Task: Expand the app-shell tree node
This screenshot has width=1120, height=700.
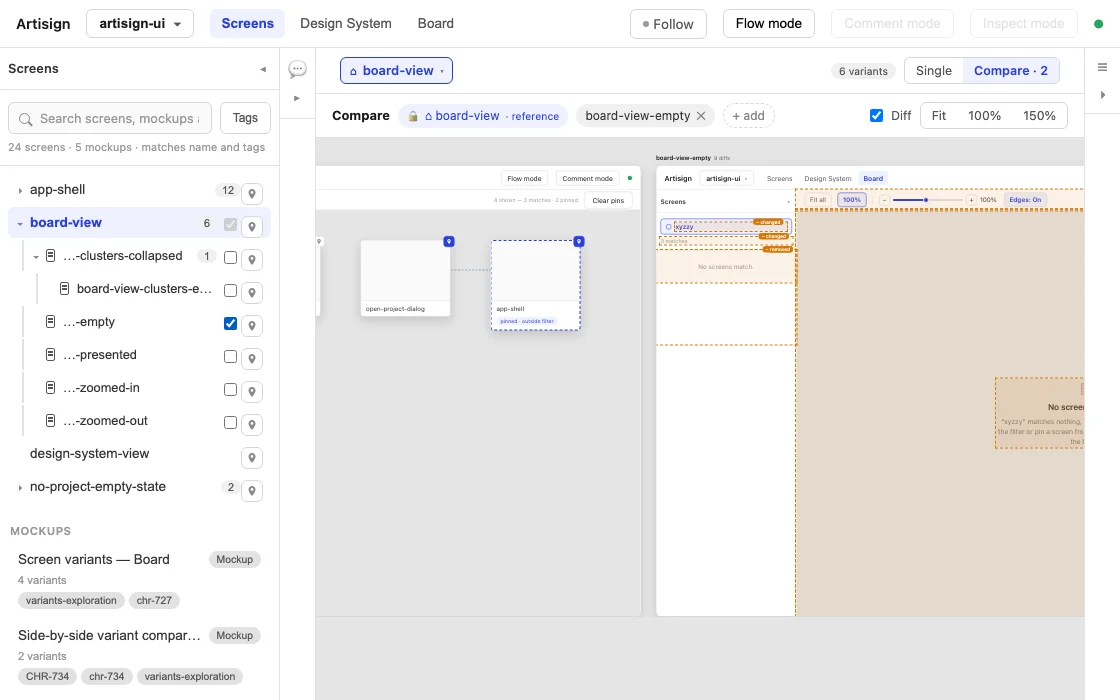Action: pos(20,191)
